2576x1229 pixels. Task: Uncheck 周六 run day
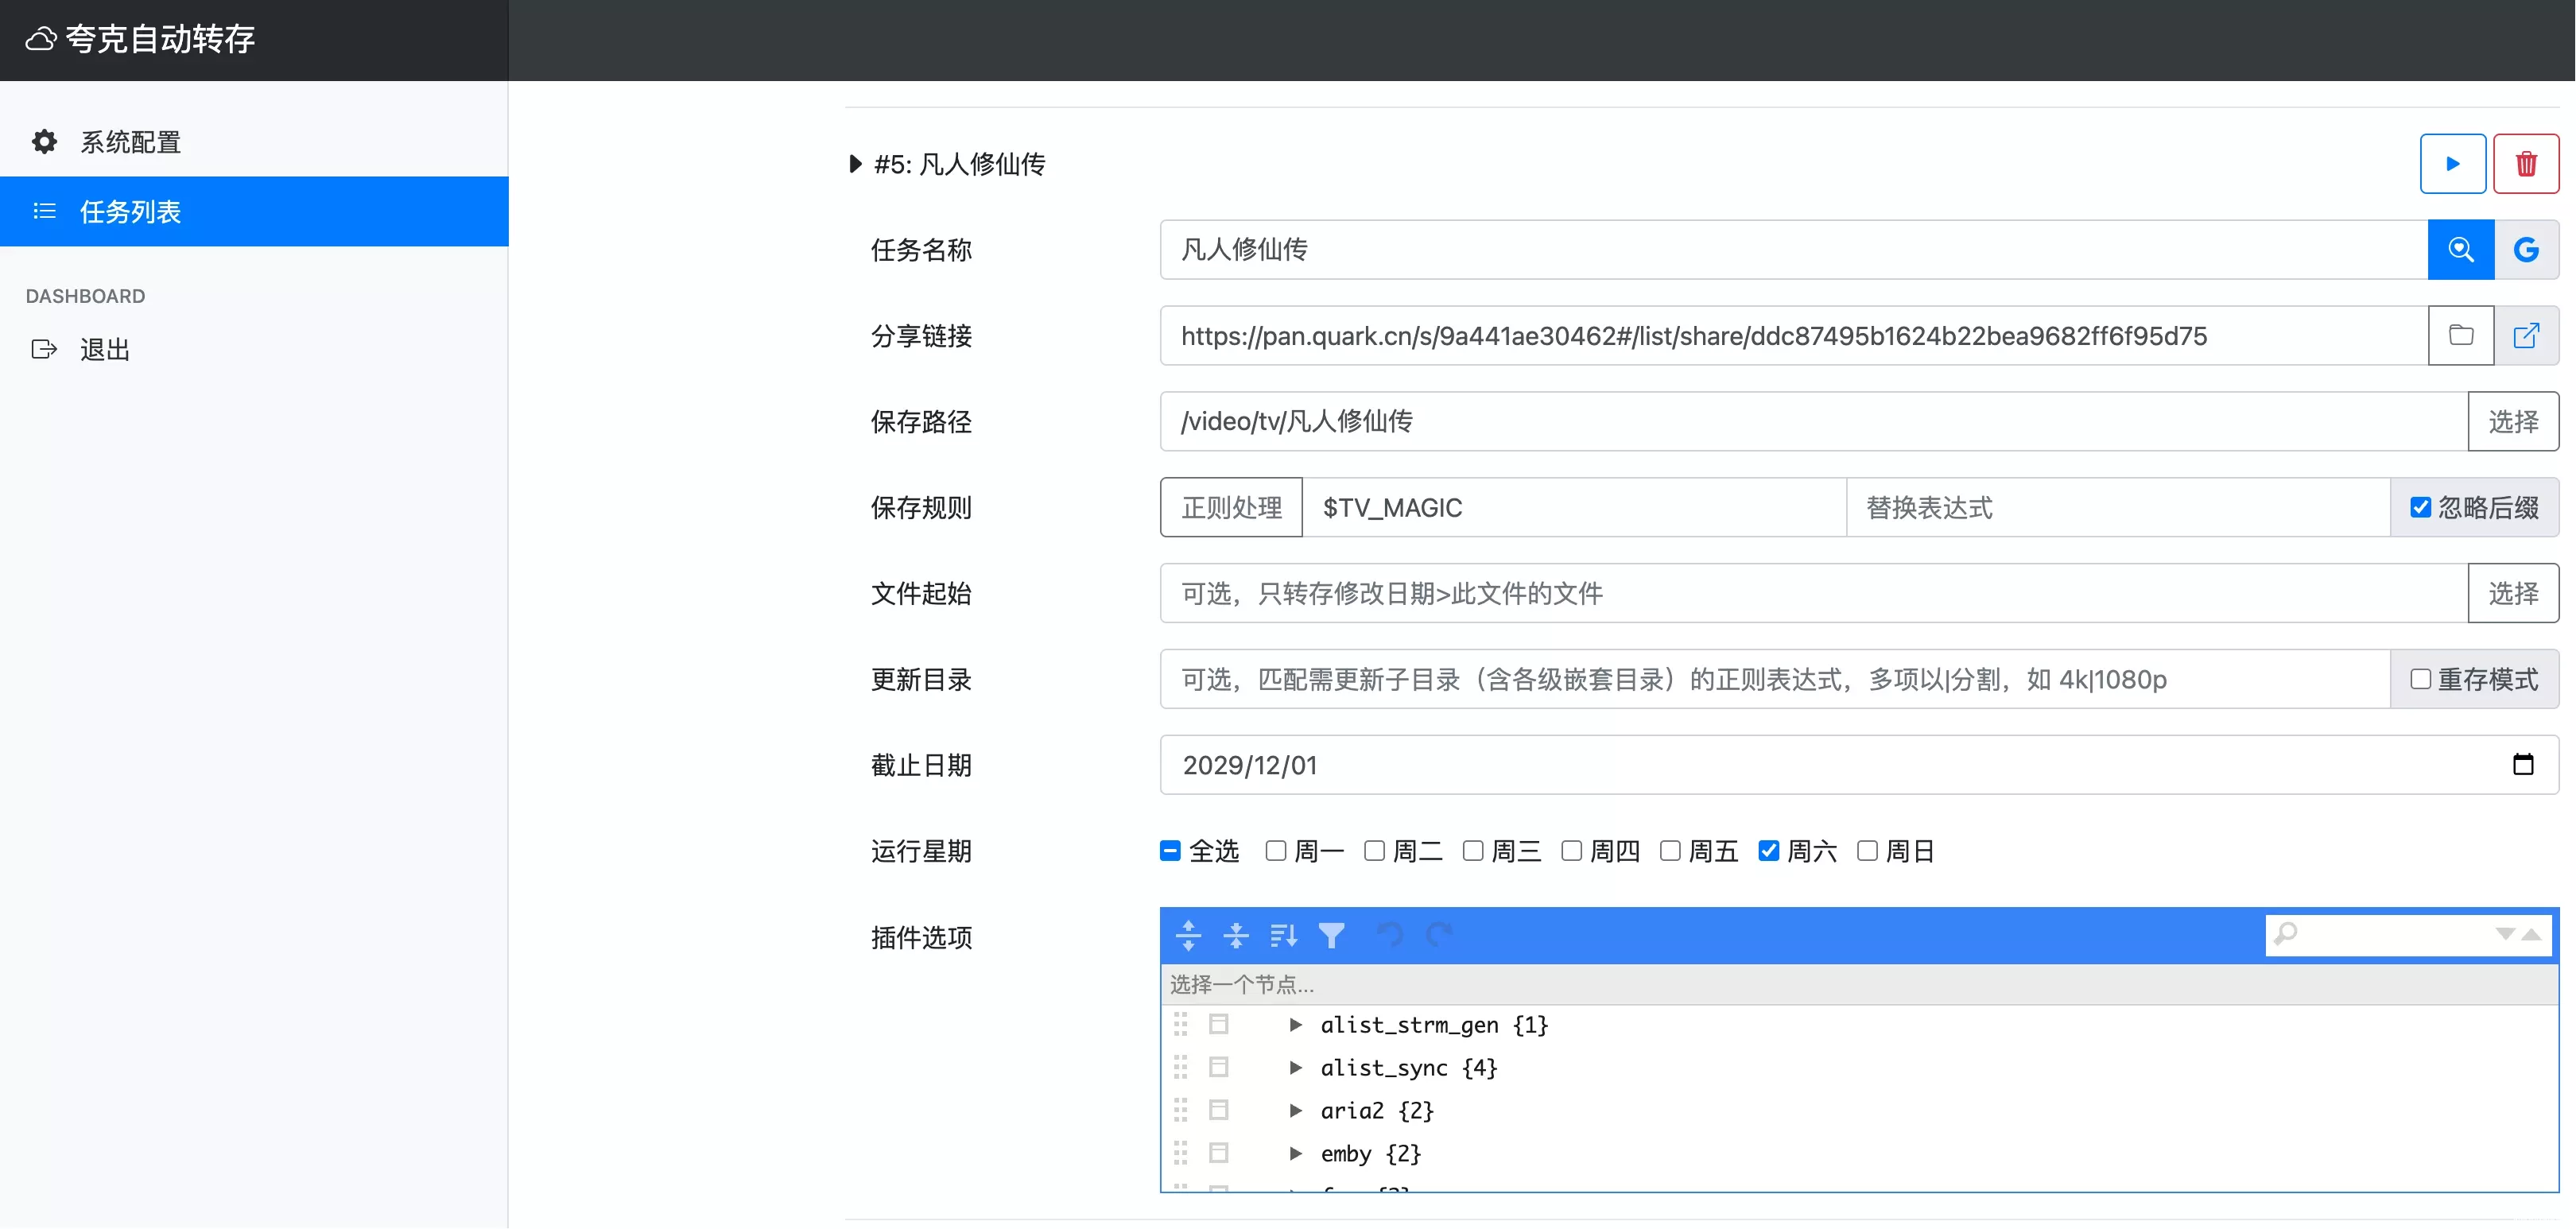tap(1768, 851)
